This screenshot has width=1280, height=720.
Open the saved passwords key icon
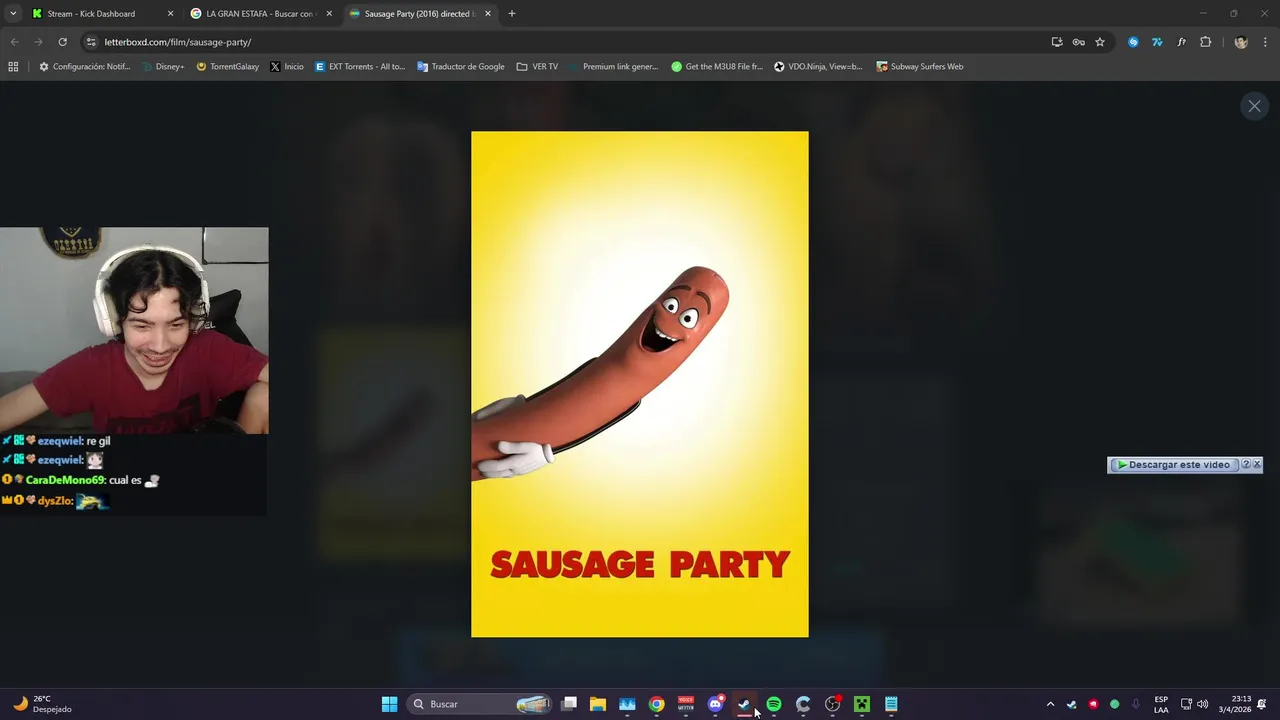tap(1078, 42)
